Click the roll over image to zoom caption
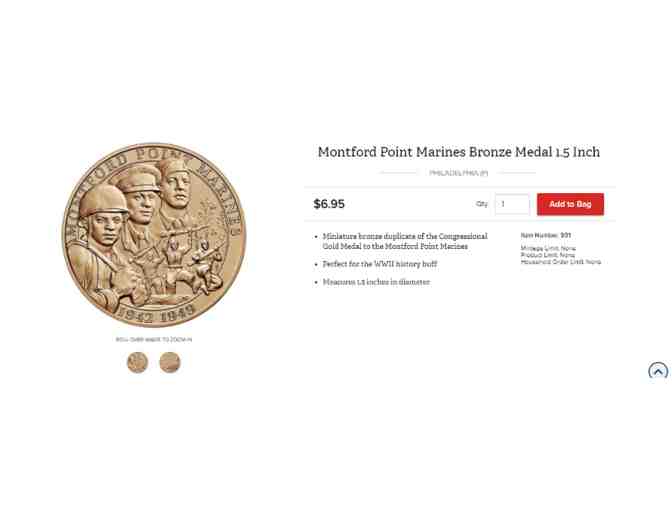 tap(154, 339)
